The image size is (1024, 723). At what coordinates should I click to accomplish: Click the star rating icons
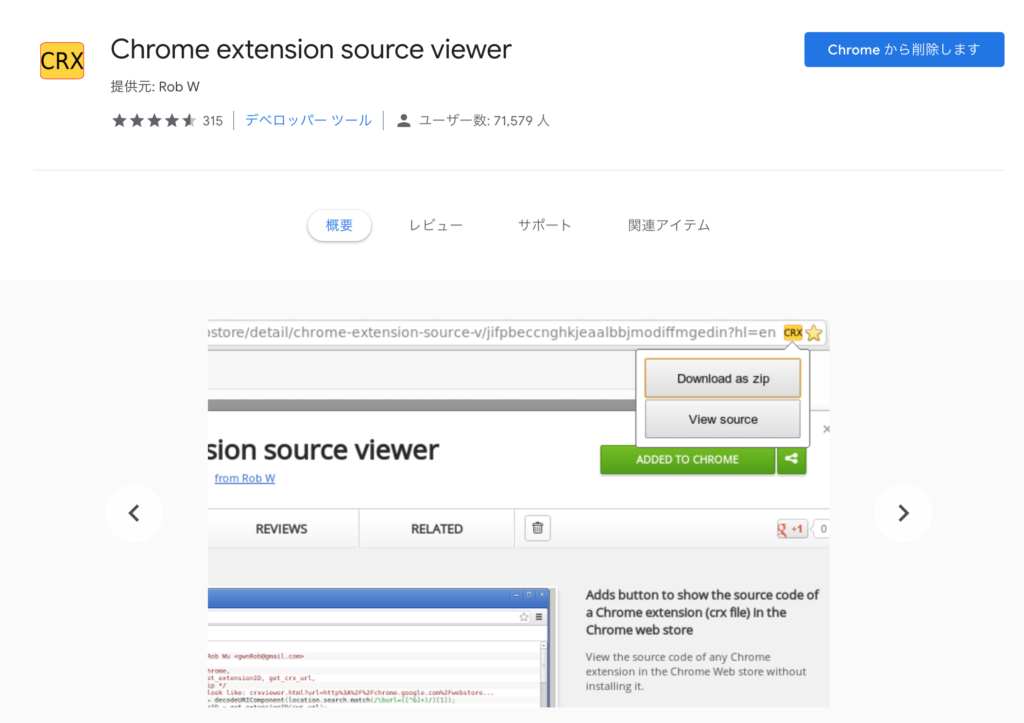click(154, 121)
